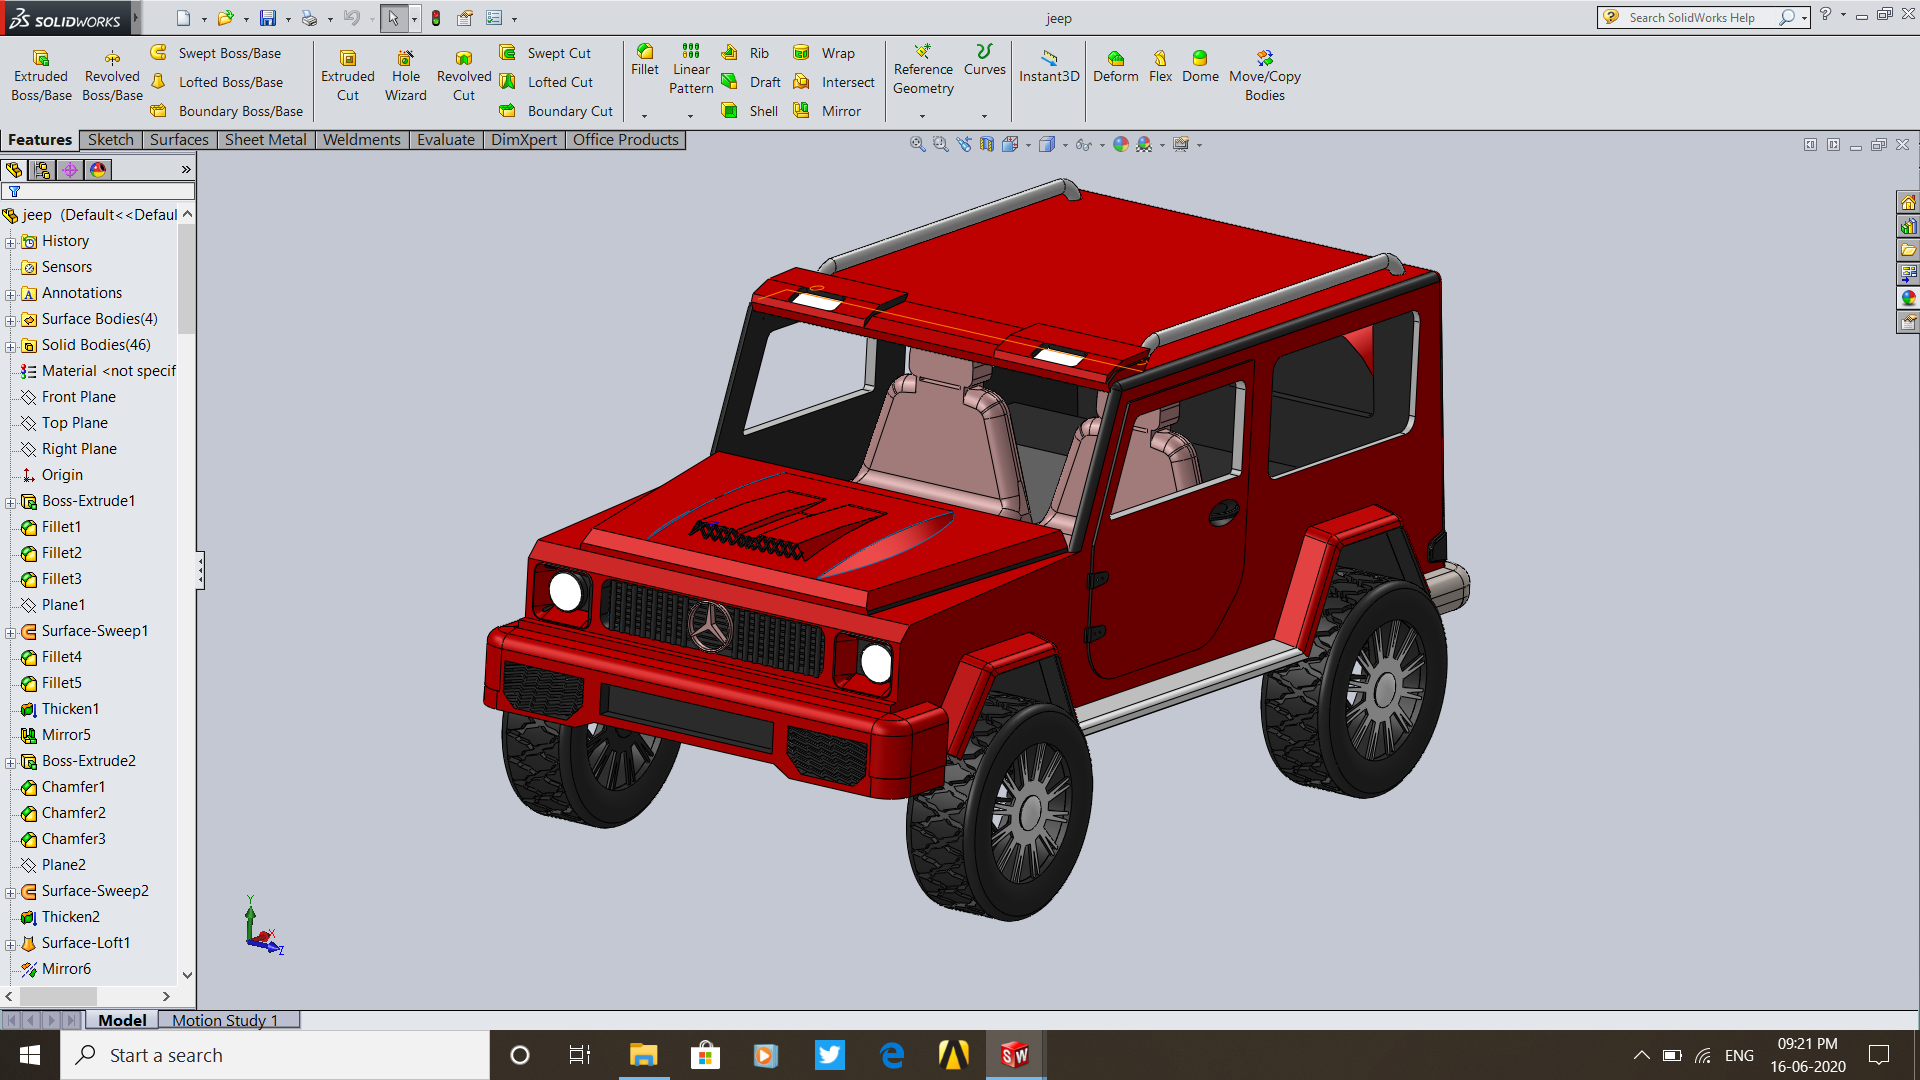The width and height of the screenshot is (1920, 1080).
Task: Click the Save icon in toolbar
Action: (x=267, y=18)
